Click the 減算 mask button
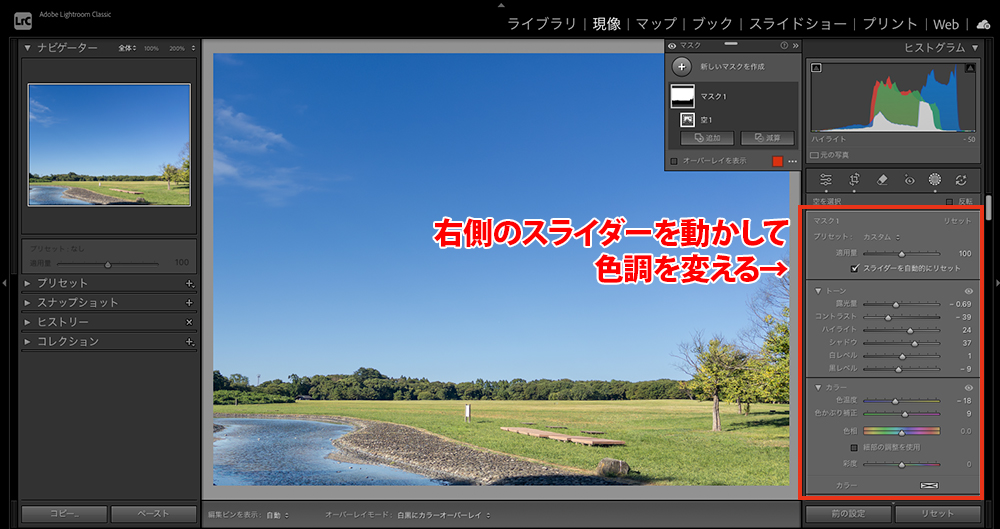This screenshot has width=1000, height=529. pyautogui.click(x=768, y=138)
